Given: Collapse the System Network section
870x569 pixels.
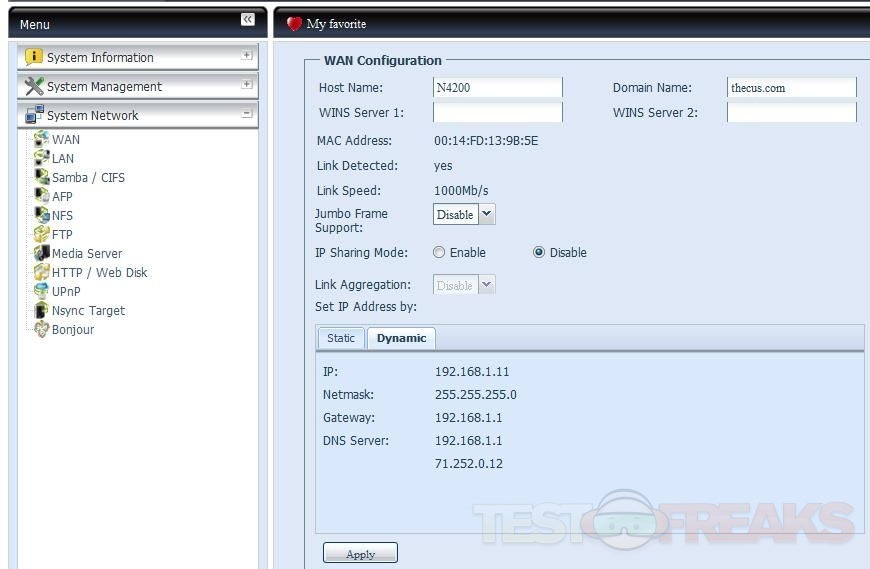Looking at the screenshot, I should [x=246, y=114].
